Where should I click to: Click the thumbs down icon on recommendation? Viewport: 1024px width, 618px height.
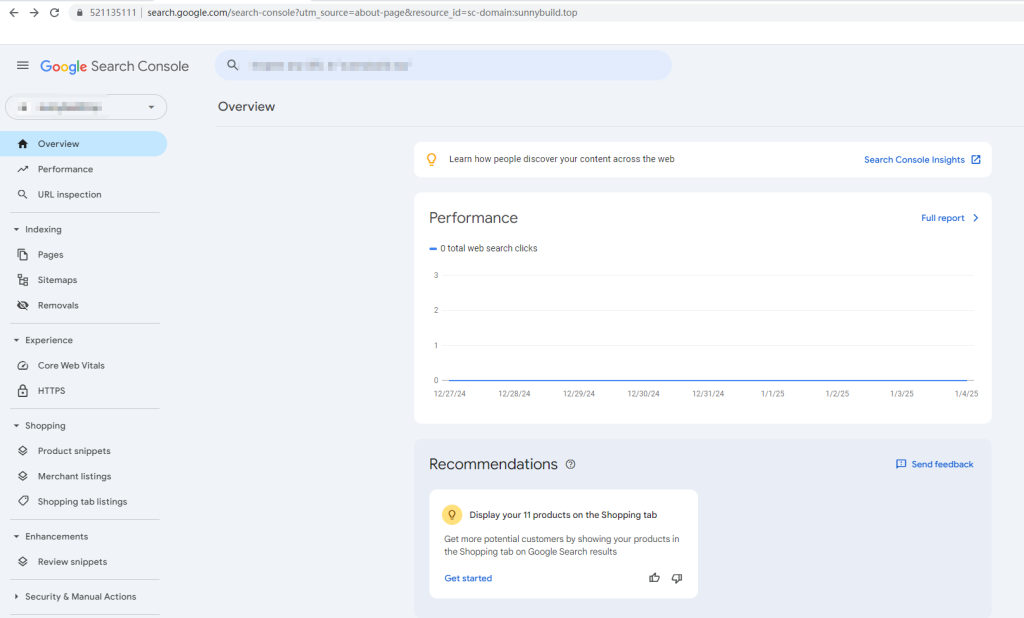pyautogui.click(x=677, y=578)
